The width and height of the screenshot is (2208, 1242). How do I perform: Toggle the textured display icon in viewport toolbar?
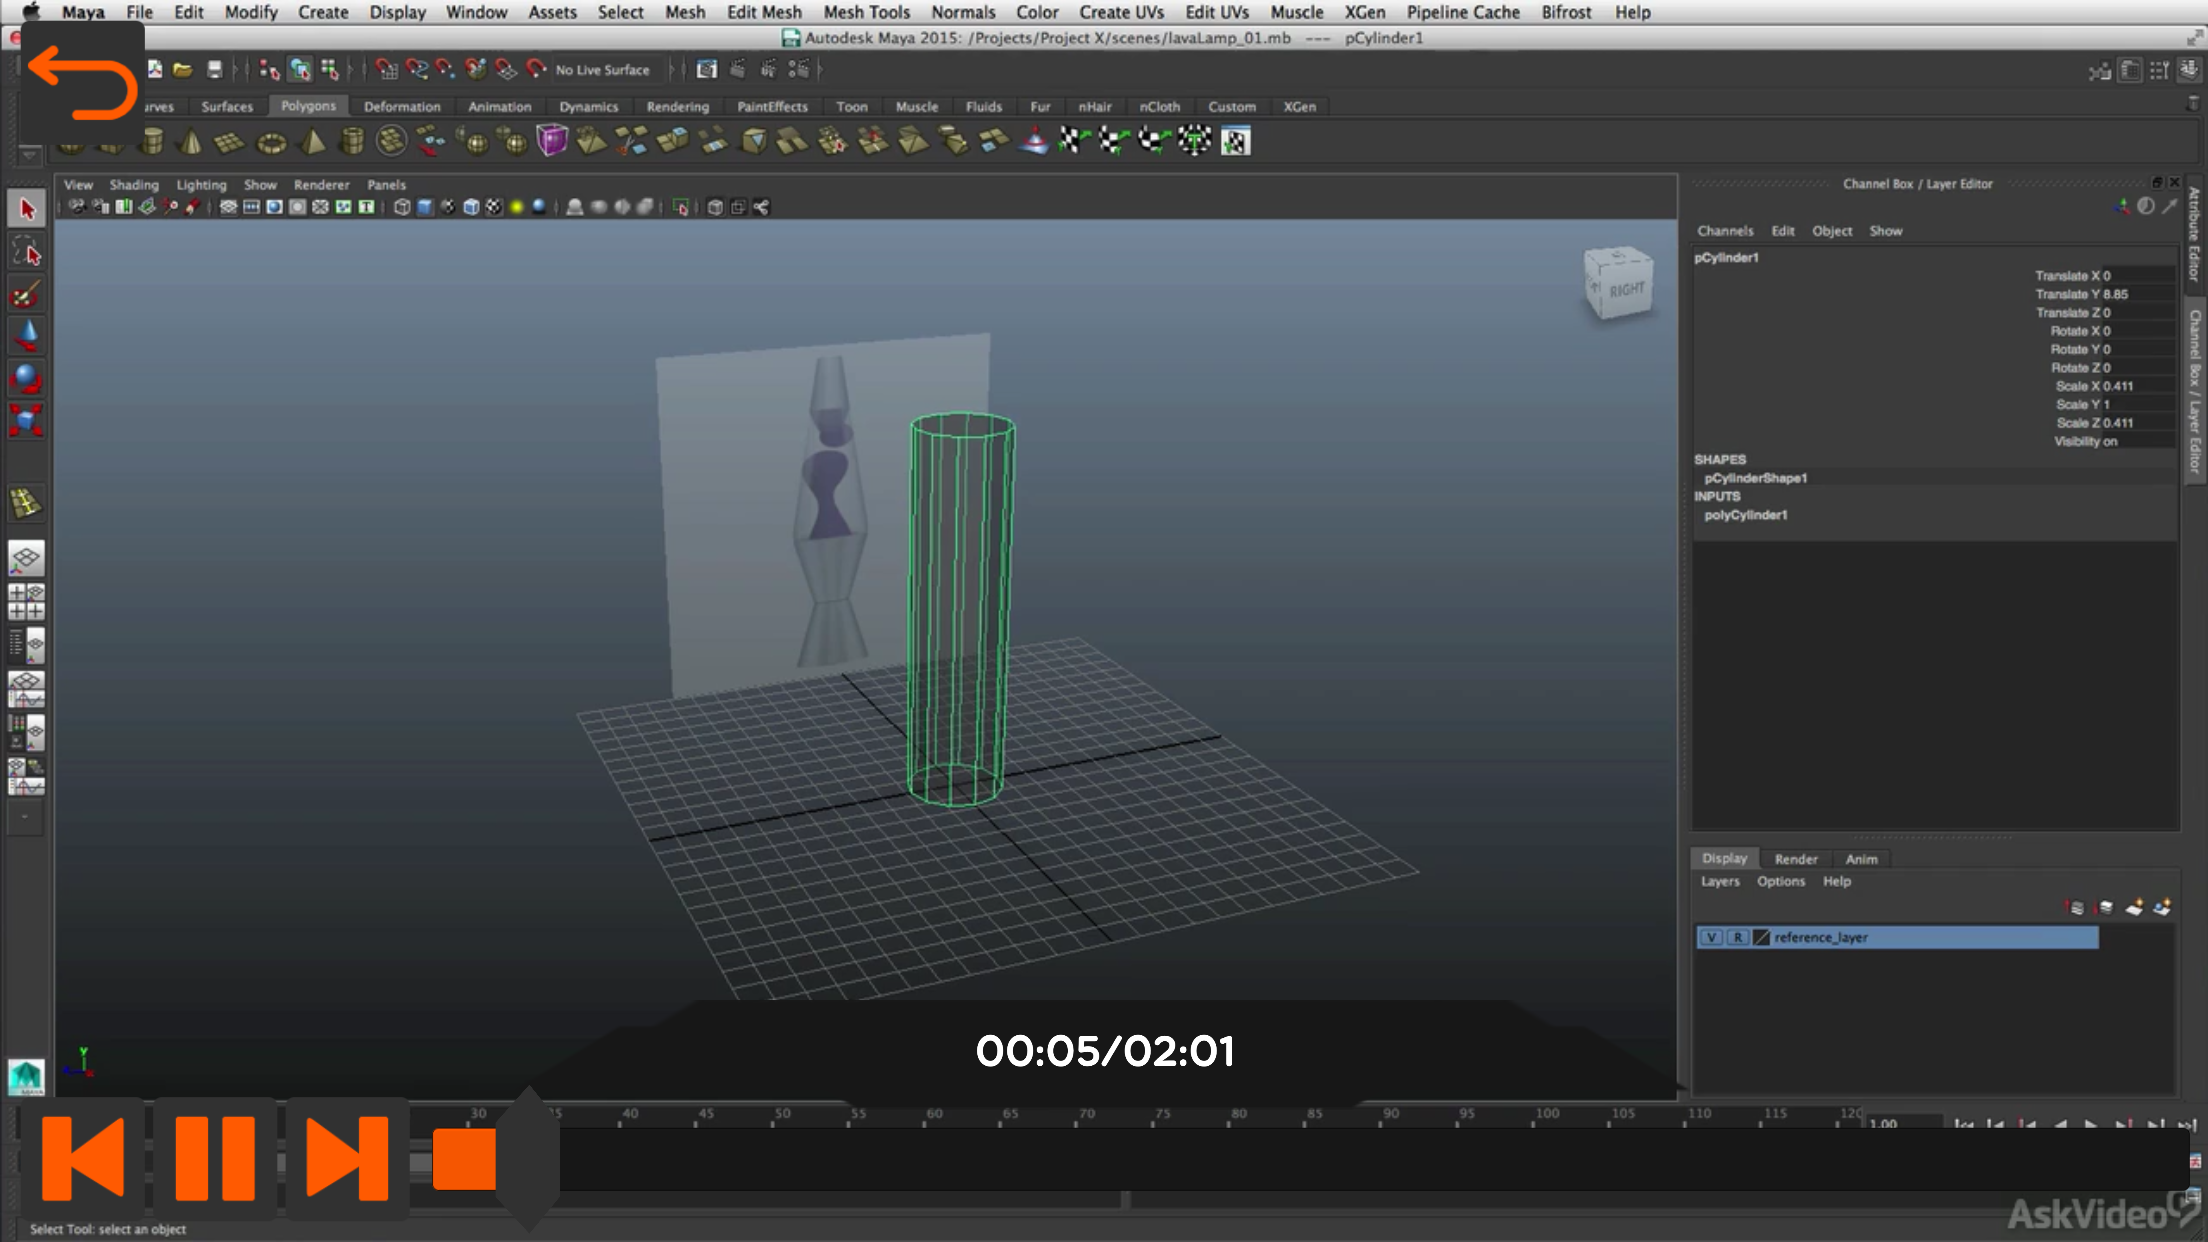(x=494, y=207)
